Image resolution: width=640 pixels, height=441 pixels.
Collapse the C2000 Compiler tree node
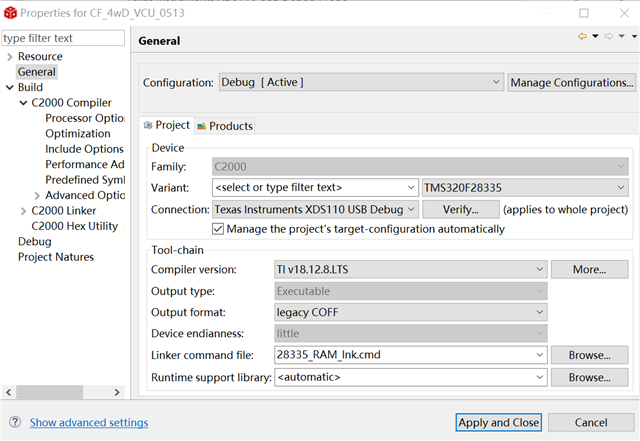click(x=23, y=103)
